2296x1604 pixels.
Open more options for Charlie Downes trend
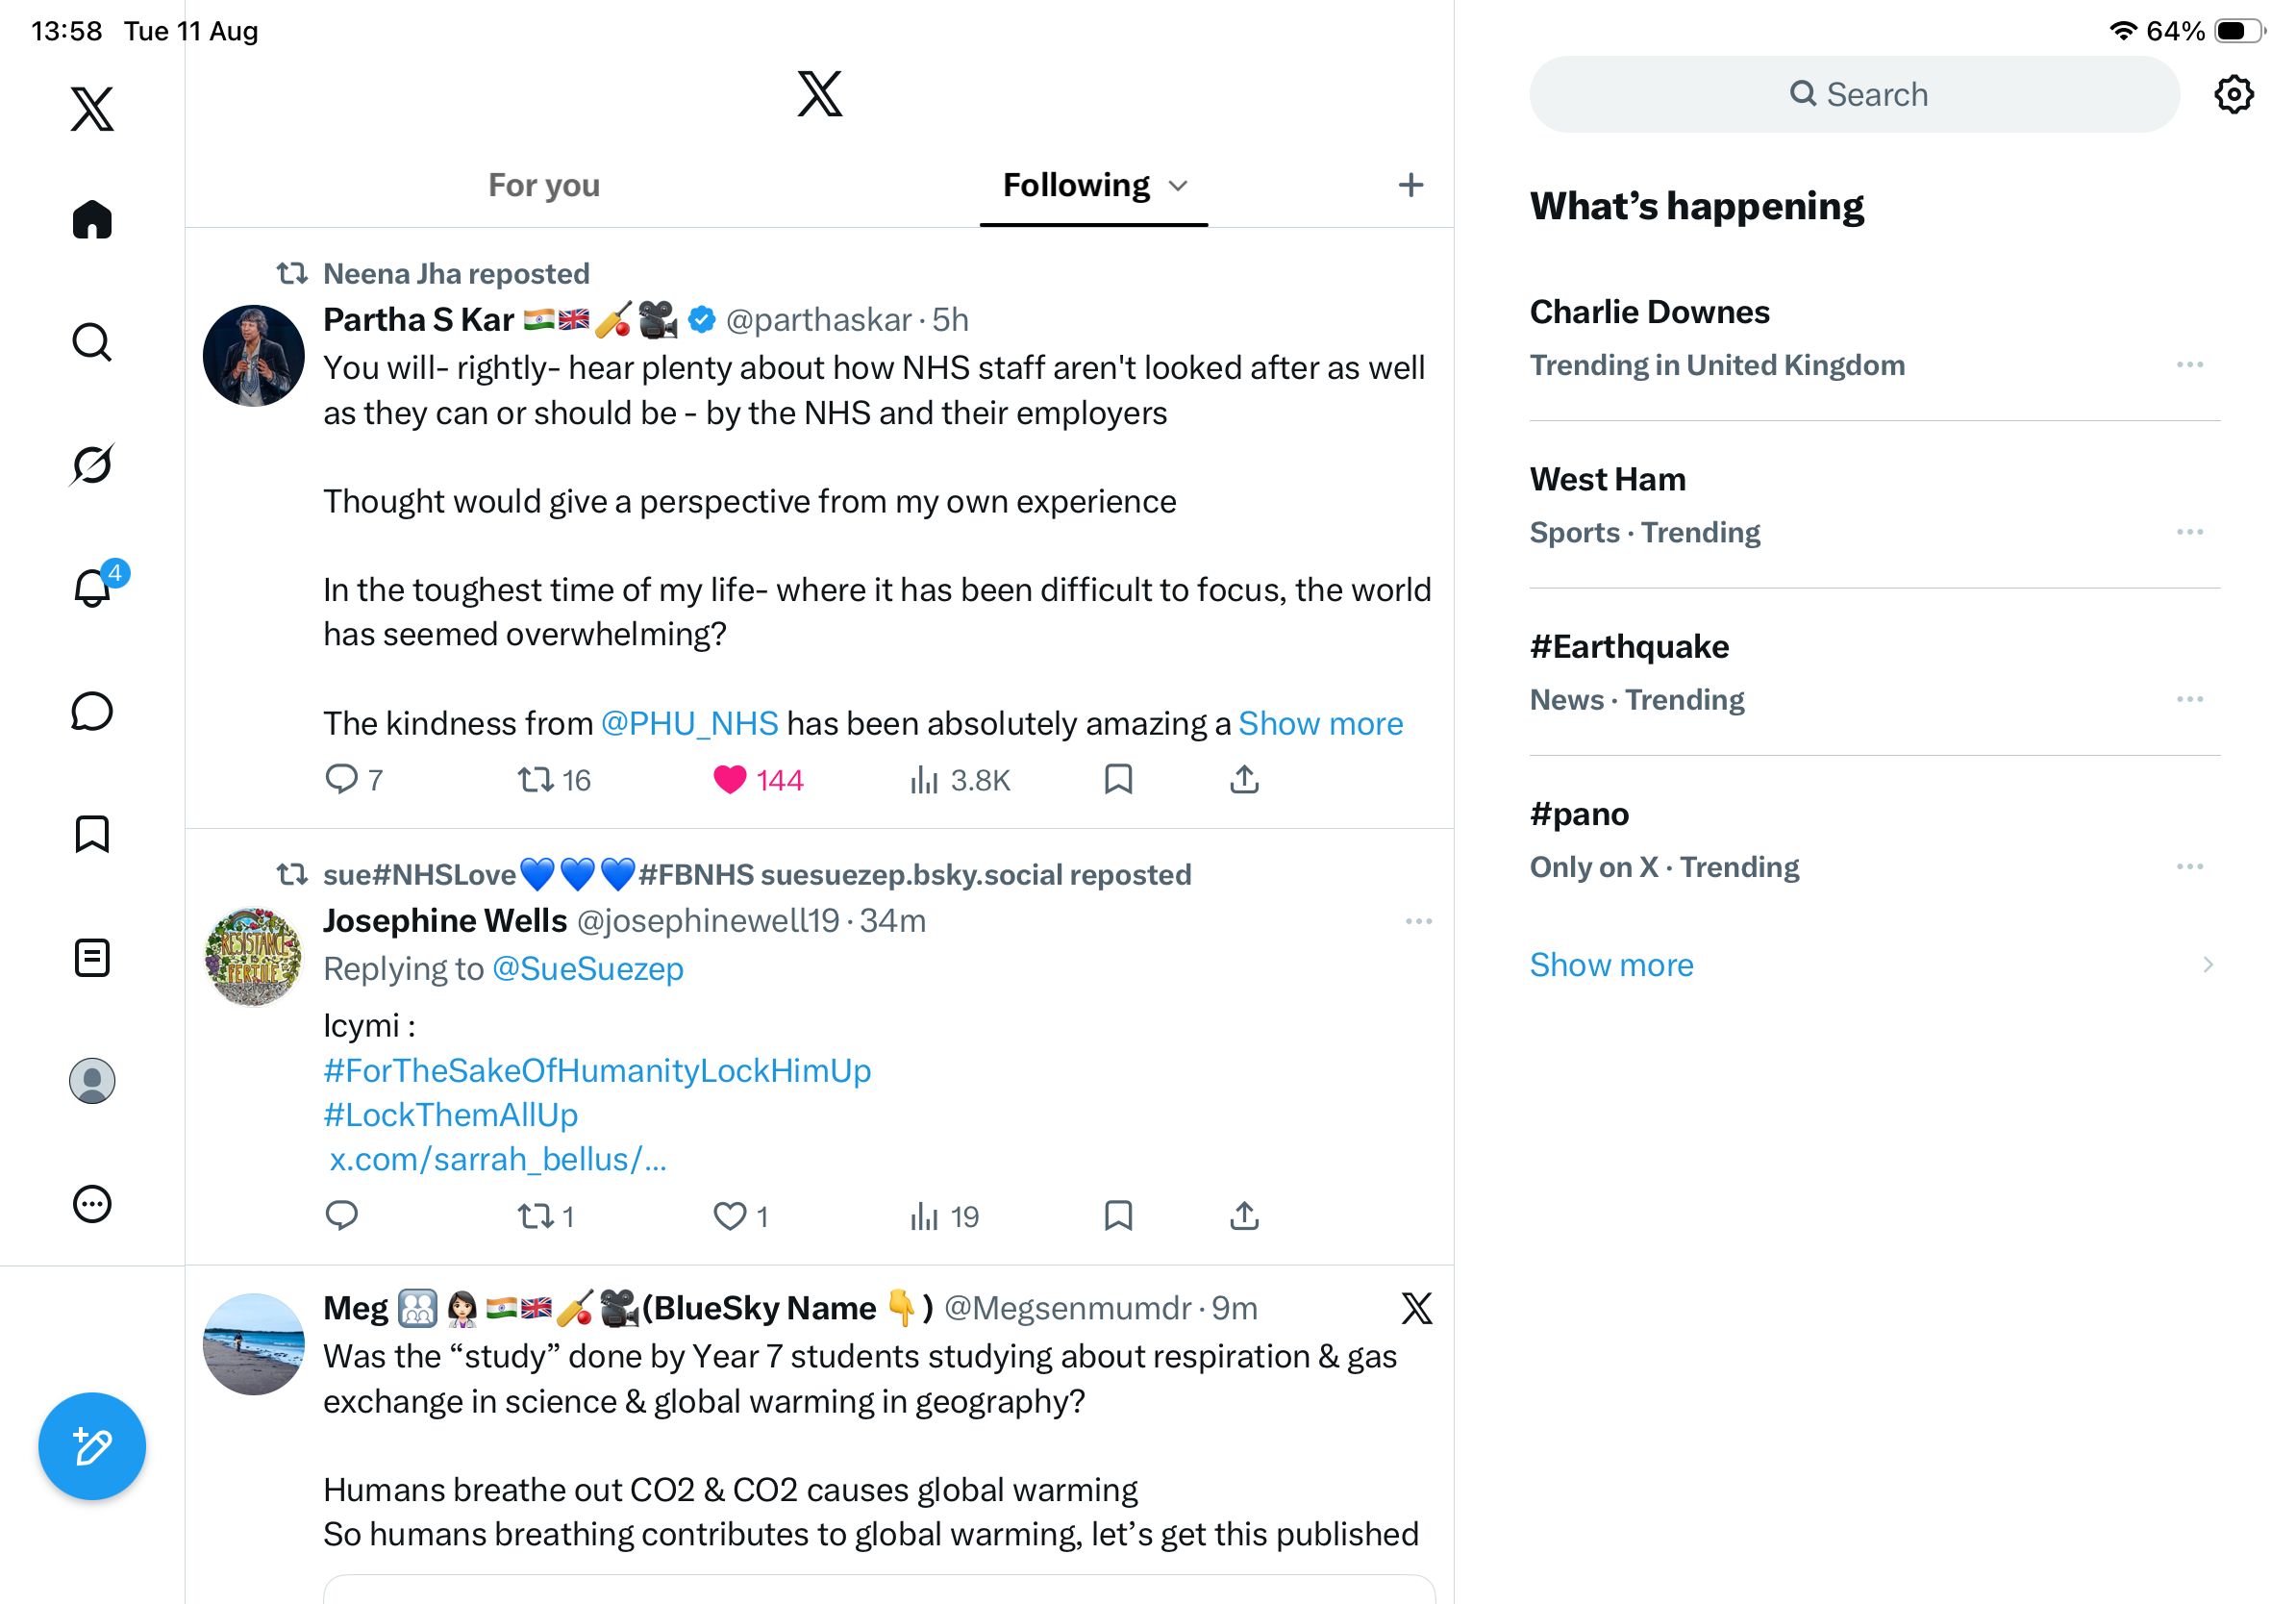[2189, 365]
